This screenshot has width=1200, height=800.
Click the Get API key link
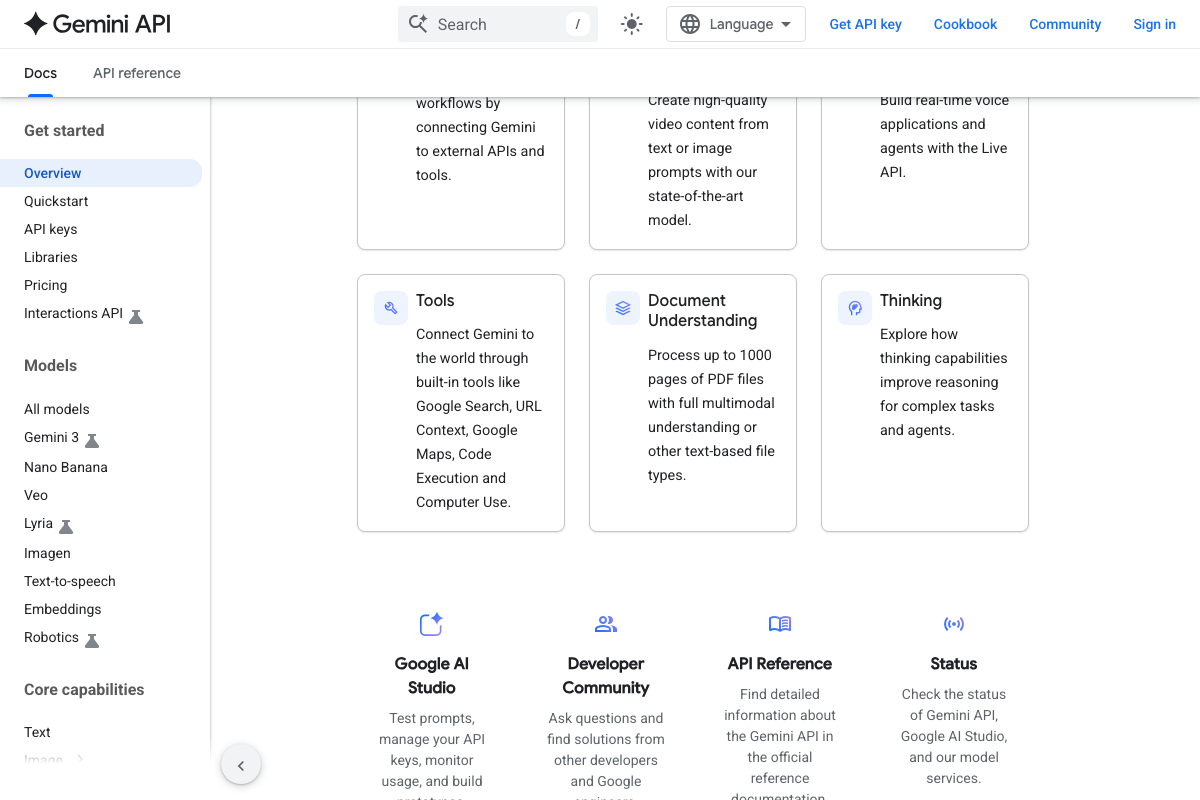point(865,23)
